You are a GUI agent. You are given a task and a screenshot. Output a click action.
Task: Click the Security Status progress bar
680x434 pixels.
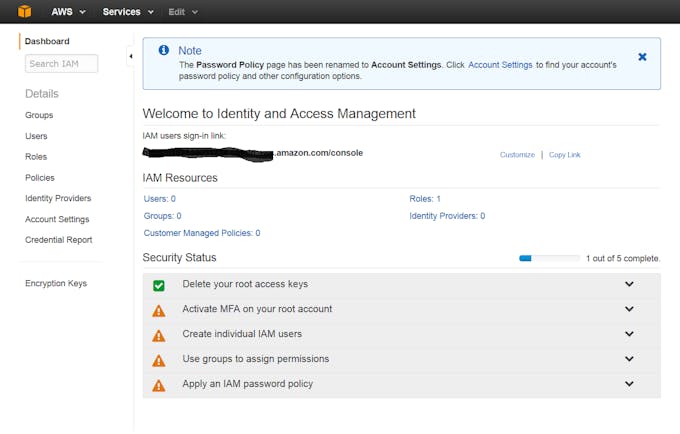[x=549, y=258]
